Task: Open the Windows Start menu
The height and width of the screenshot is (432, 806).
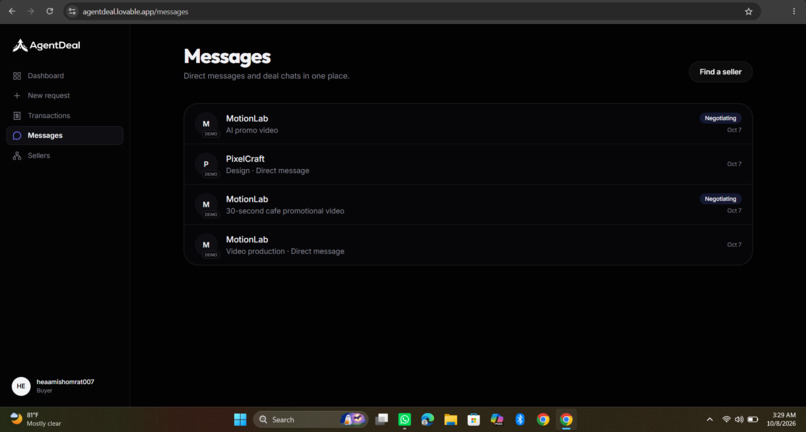Action: (x=240, y=420)
